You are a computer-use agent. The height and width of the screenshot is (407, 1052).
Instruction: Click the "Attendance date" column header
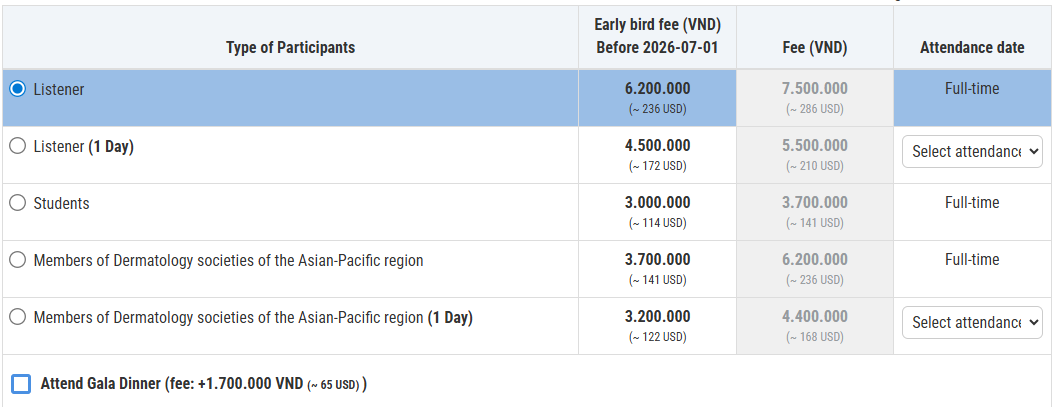click(x=972, y=47)
